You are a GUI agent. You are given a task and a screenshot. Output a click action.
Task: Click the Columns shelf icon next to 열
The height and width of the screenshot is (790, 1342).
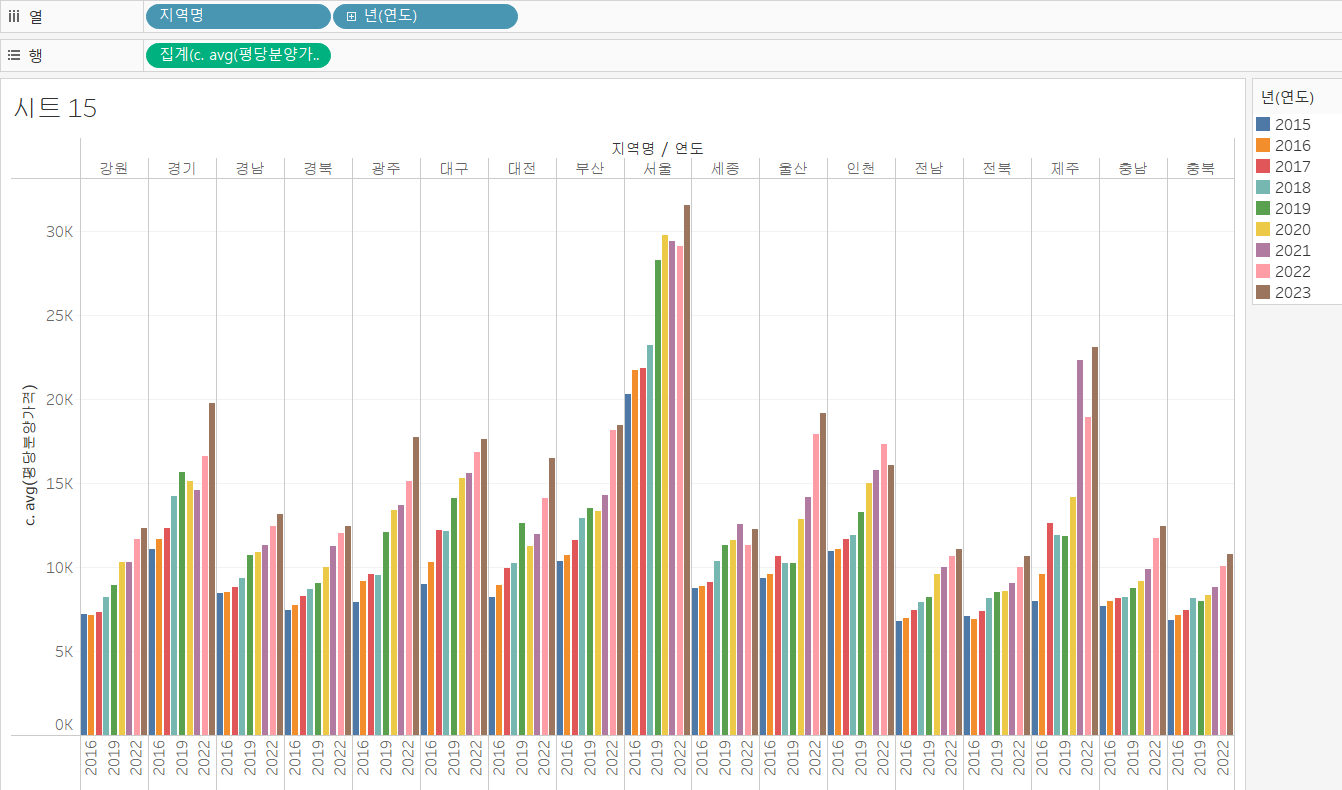14,16
